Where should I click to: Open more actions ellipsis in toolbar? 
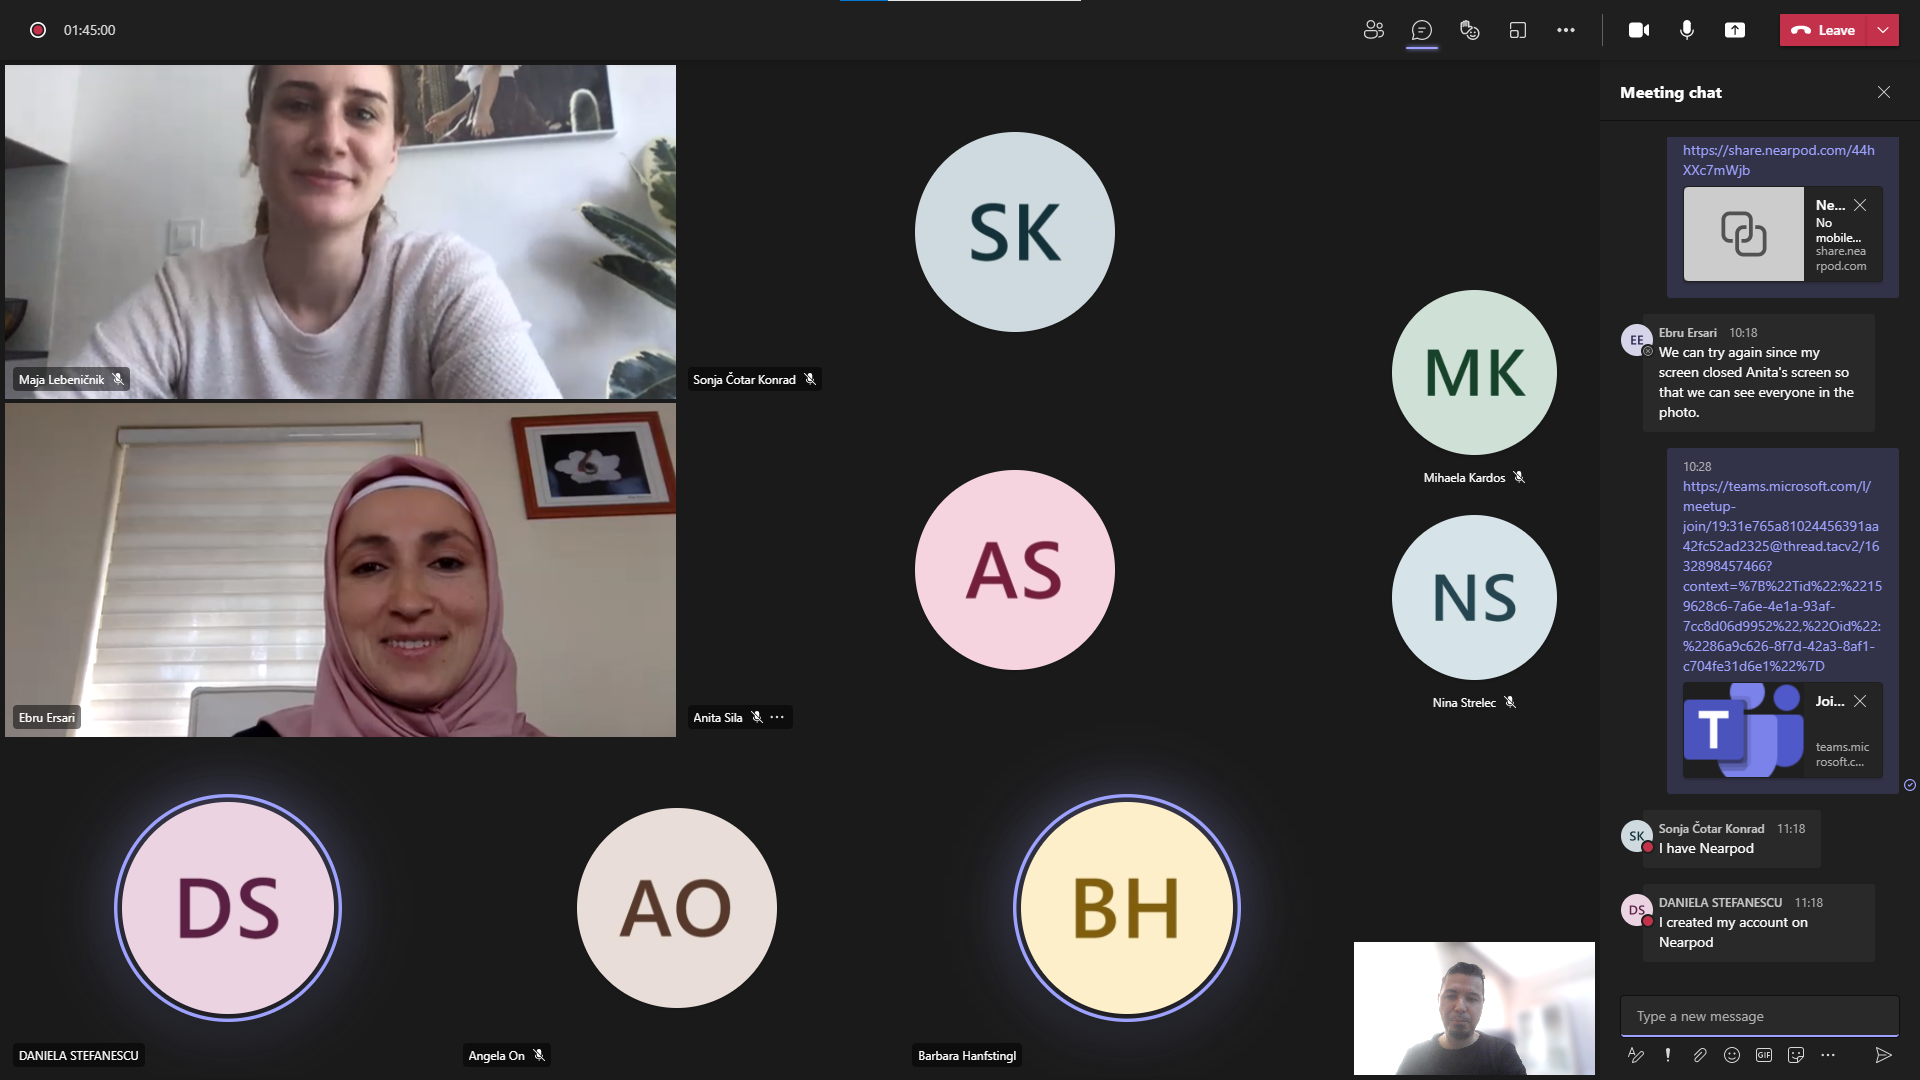(x=1566, y=30)
